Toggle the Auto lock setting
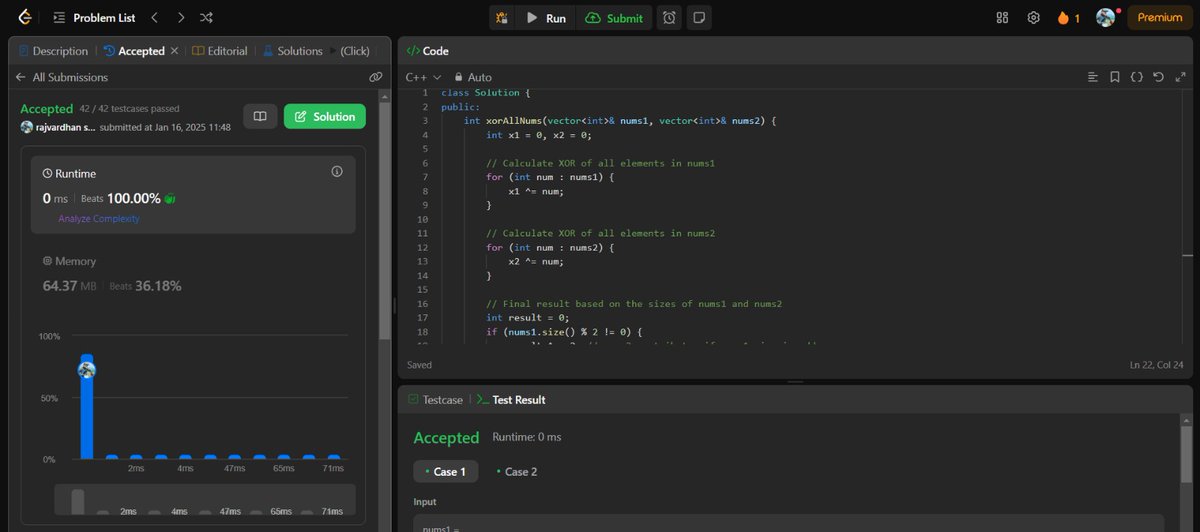 tap(473, 77)
